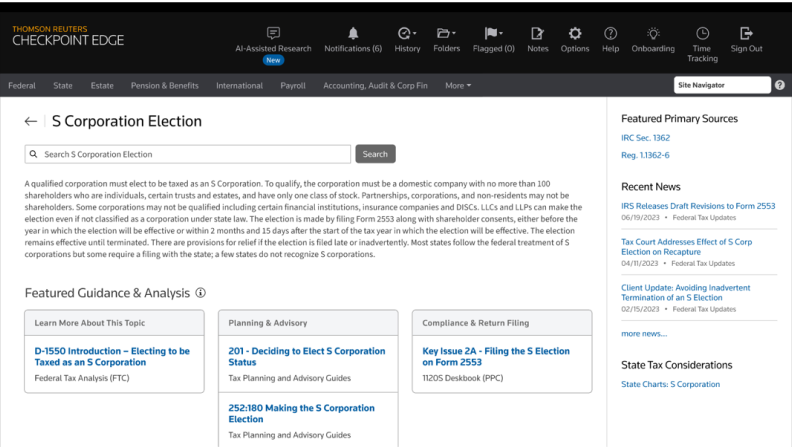This screenshot has width=792, height=447.
Task: Open the Notes icon
Action: point(537,33)
